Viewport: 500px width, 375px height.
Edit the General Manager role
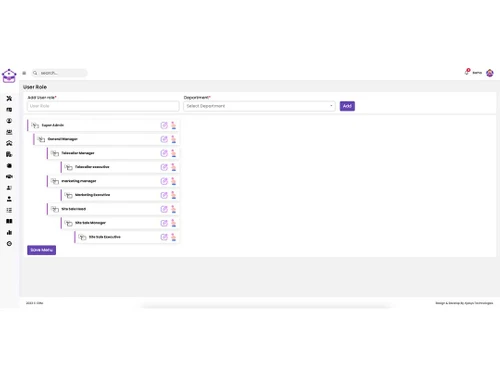pyautogui.click(x=164, y=139)
